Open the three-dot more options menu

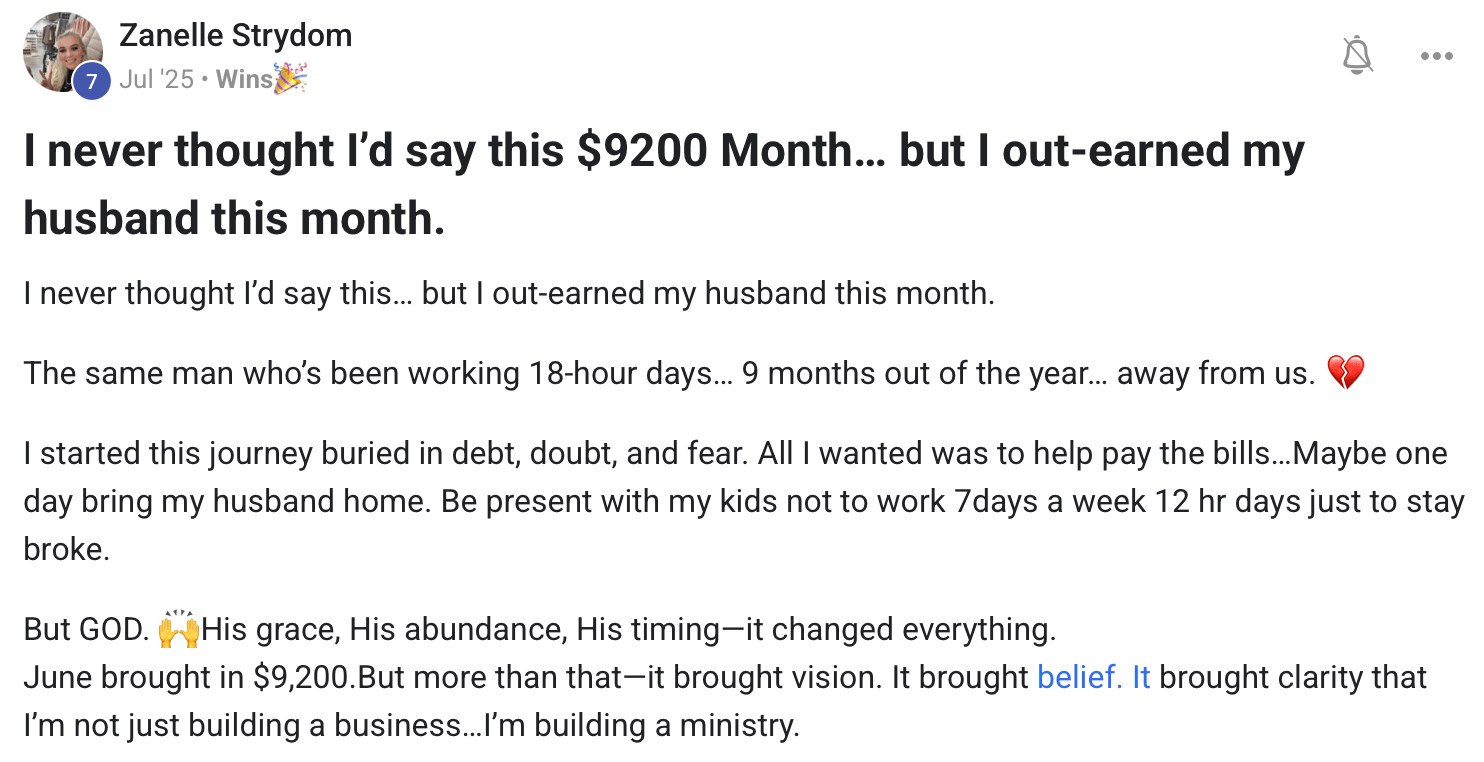[1436, 57]
